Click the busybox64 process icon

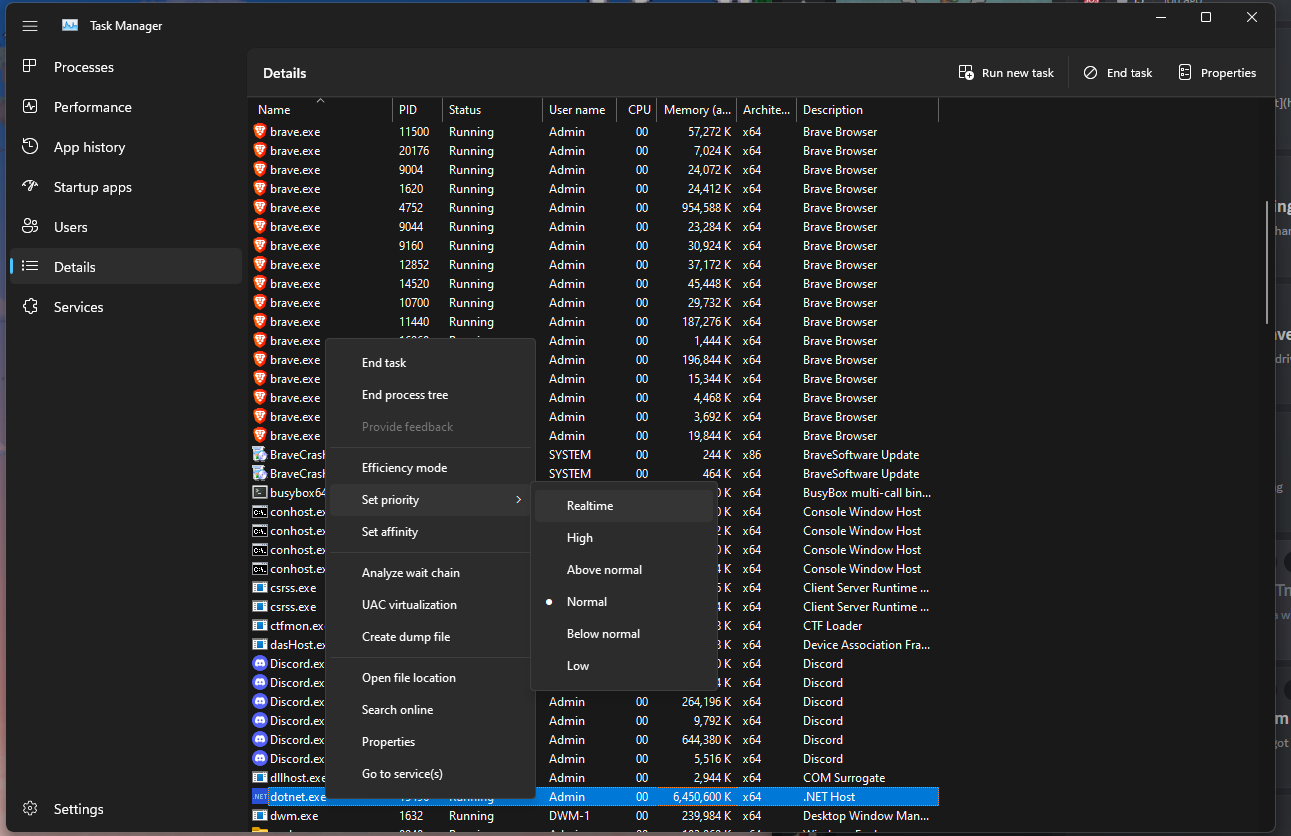(x=260, y=493)
